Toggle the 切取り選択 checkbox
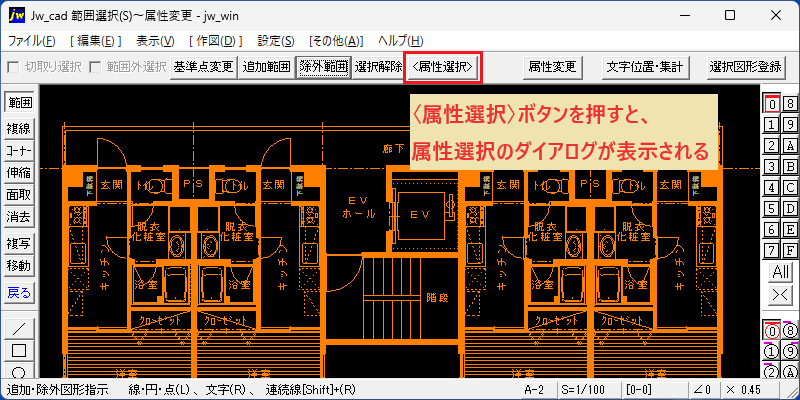The width and height of the screenshot is (800, 400). [13, 67]
